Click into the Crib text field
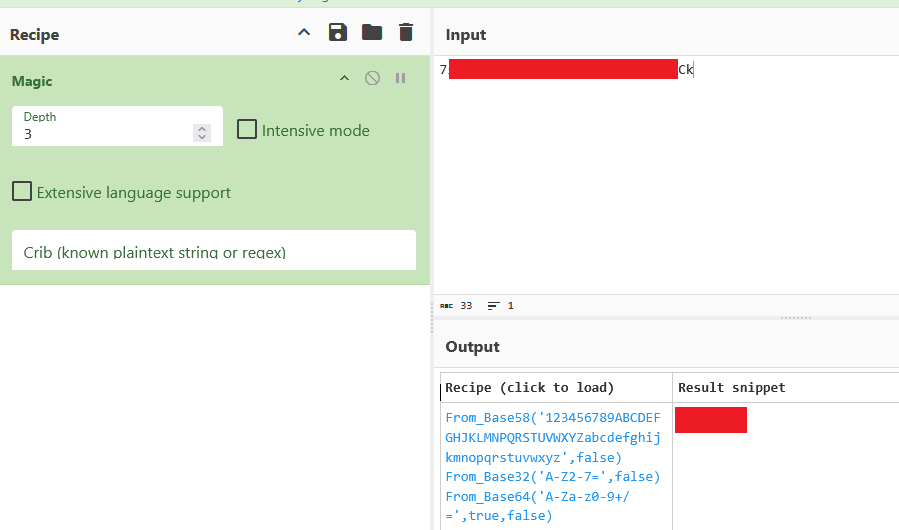The width and height of the screenshot is (899, 530). coord(213,252)
